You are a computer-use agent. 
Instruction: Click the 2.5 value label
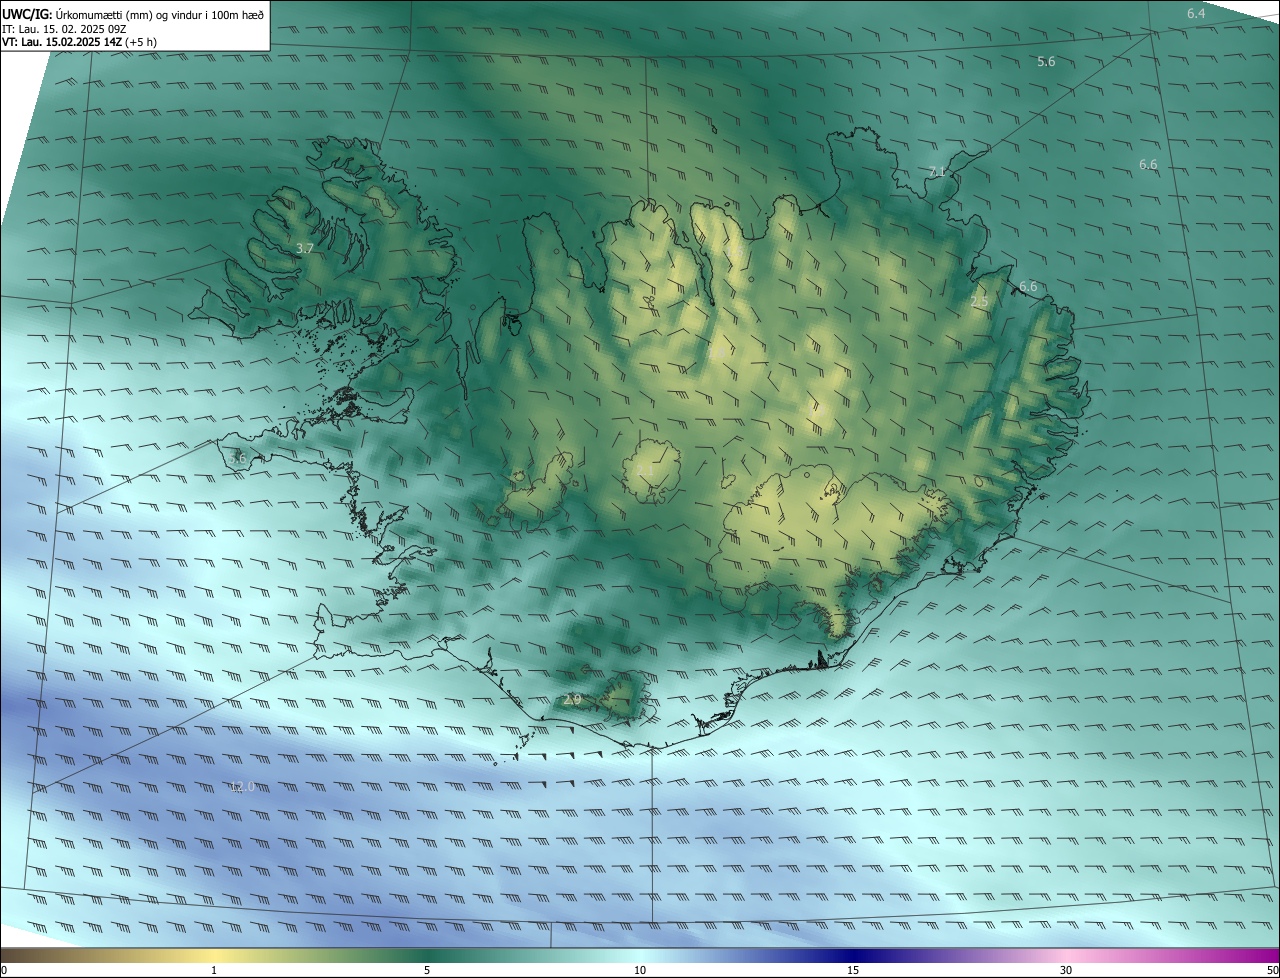coord(979,301)
